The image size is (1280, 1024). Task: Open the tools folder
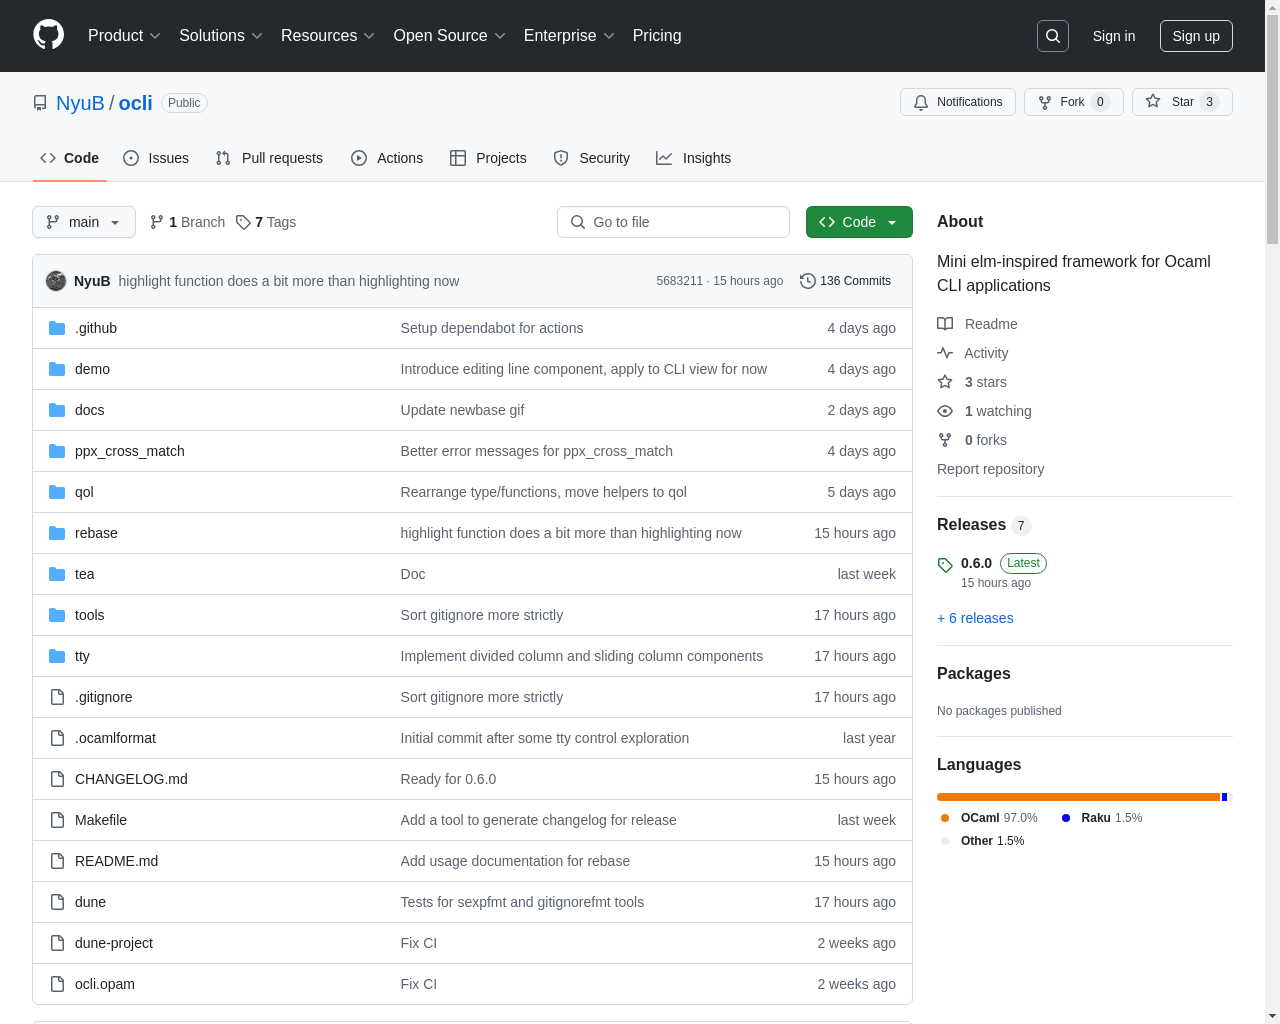(x=89, y=615)
